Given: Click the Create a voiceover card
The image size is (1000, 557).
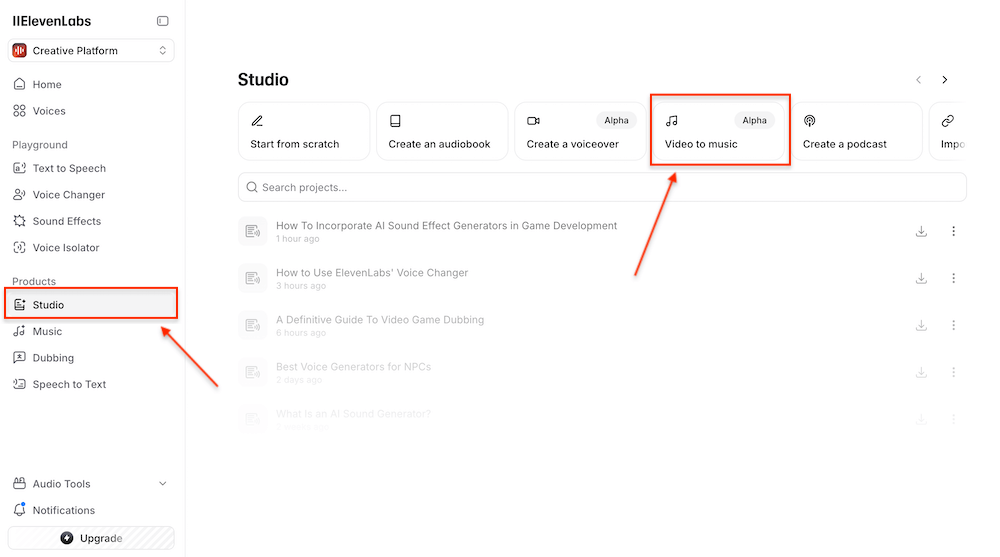Looking at the screenshot, I should 580,131.
